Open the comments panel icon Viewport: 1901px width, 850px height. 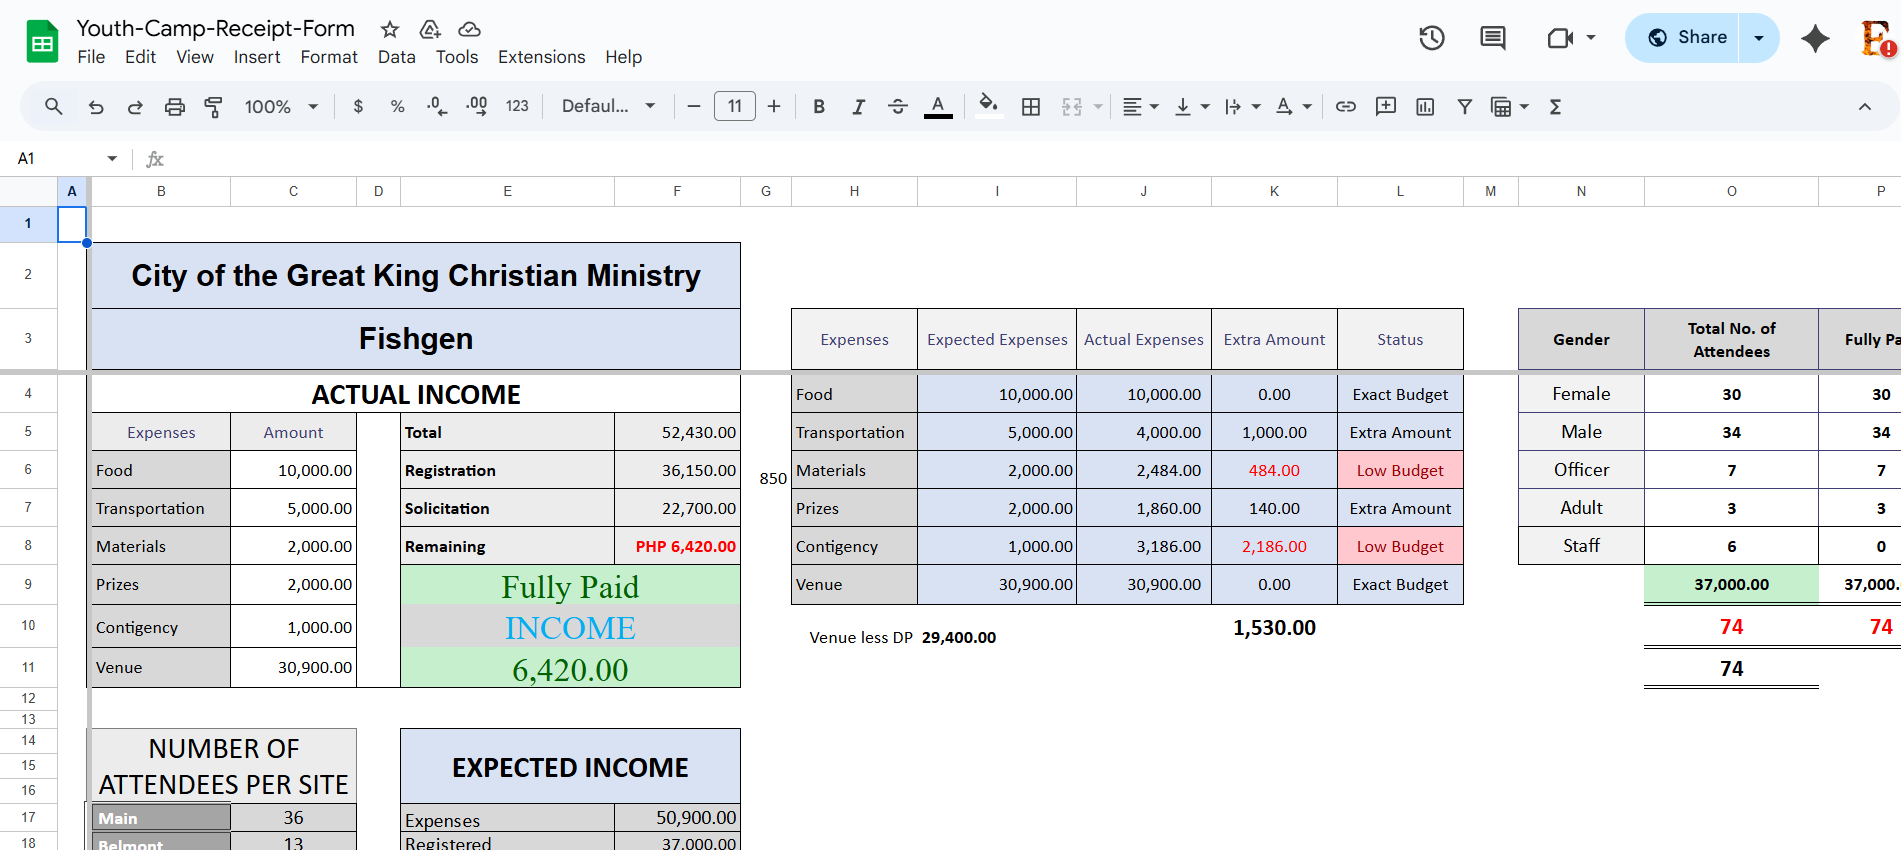1493,38
